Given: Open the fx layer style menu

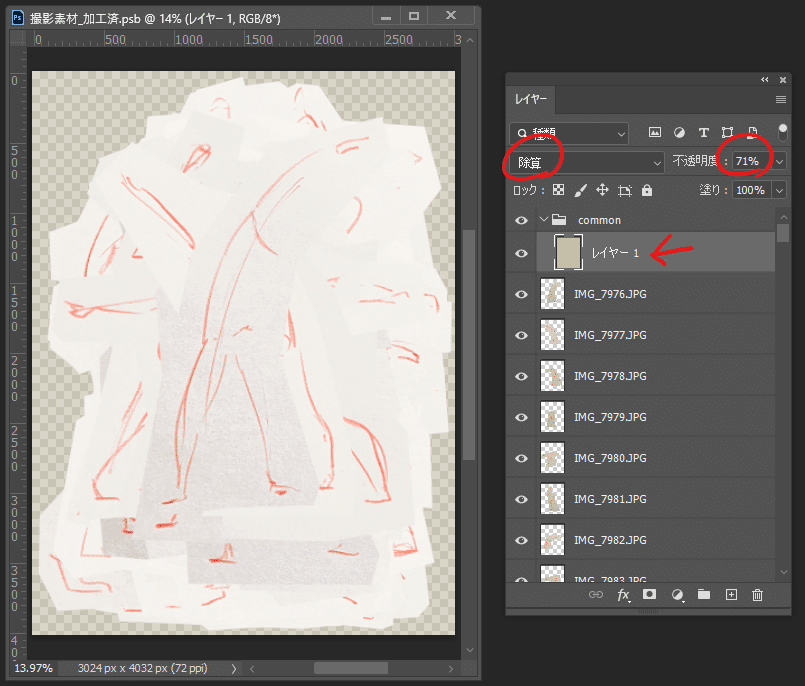Looking at the screenshot, I should [x=623, y=595].
